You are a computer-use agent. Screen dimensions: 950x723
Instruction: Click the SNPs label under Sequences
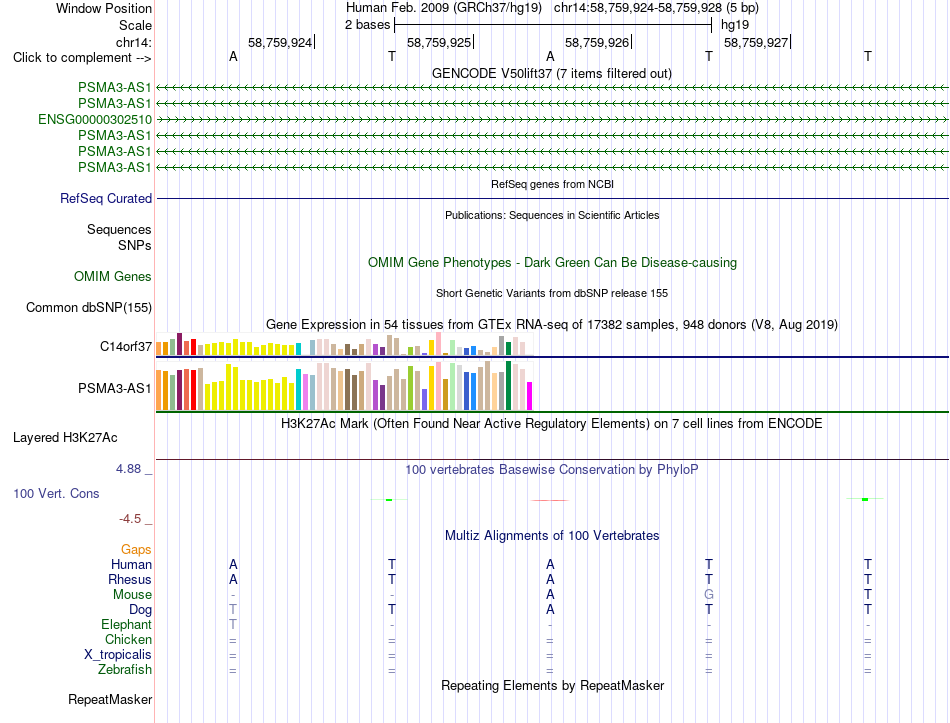pos(135,245)
